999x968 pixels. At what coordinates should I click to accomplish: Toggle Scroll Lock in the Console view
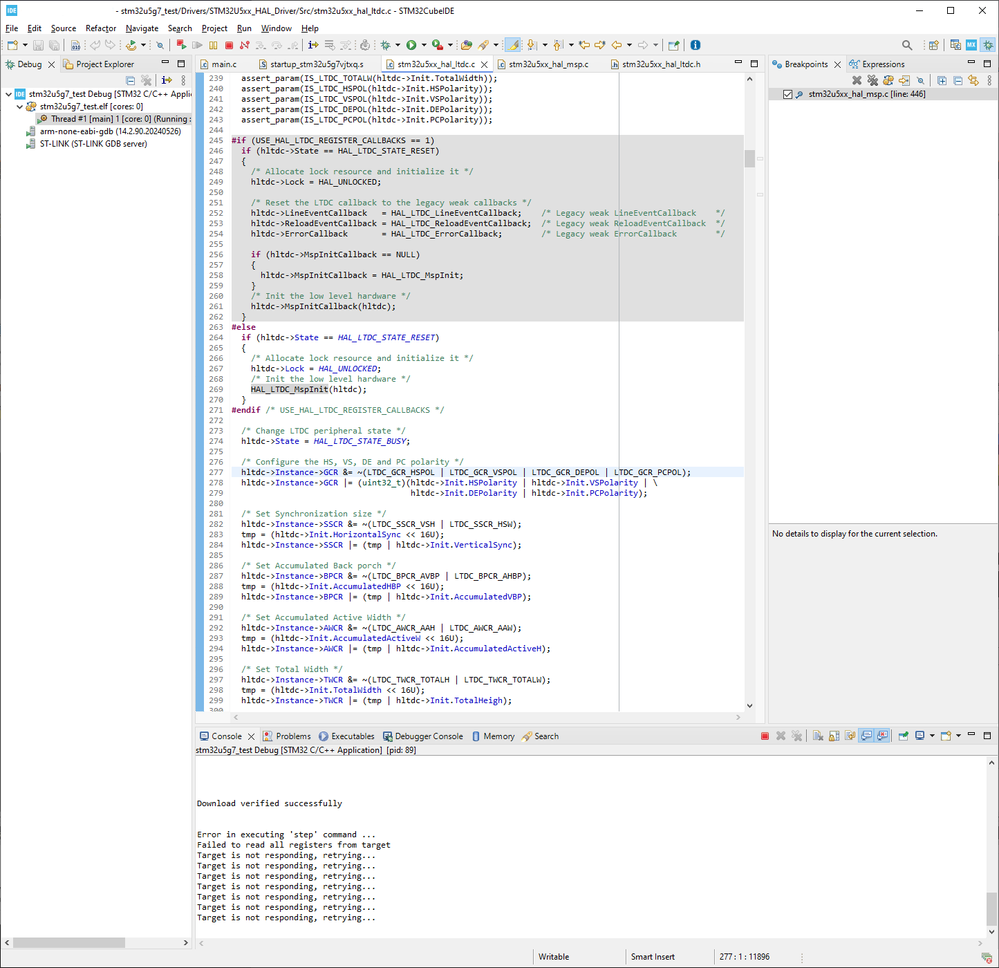(833, 735)
